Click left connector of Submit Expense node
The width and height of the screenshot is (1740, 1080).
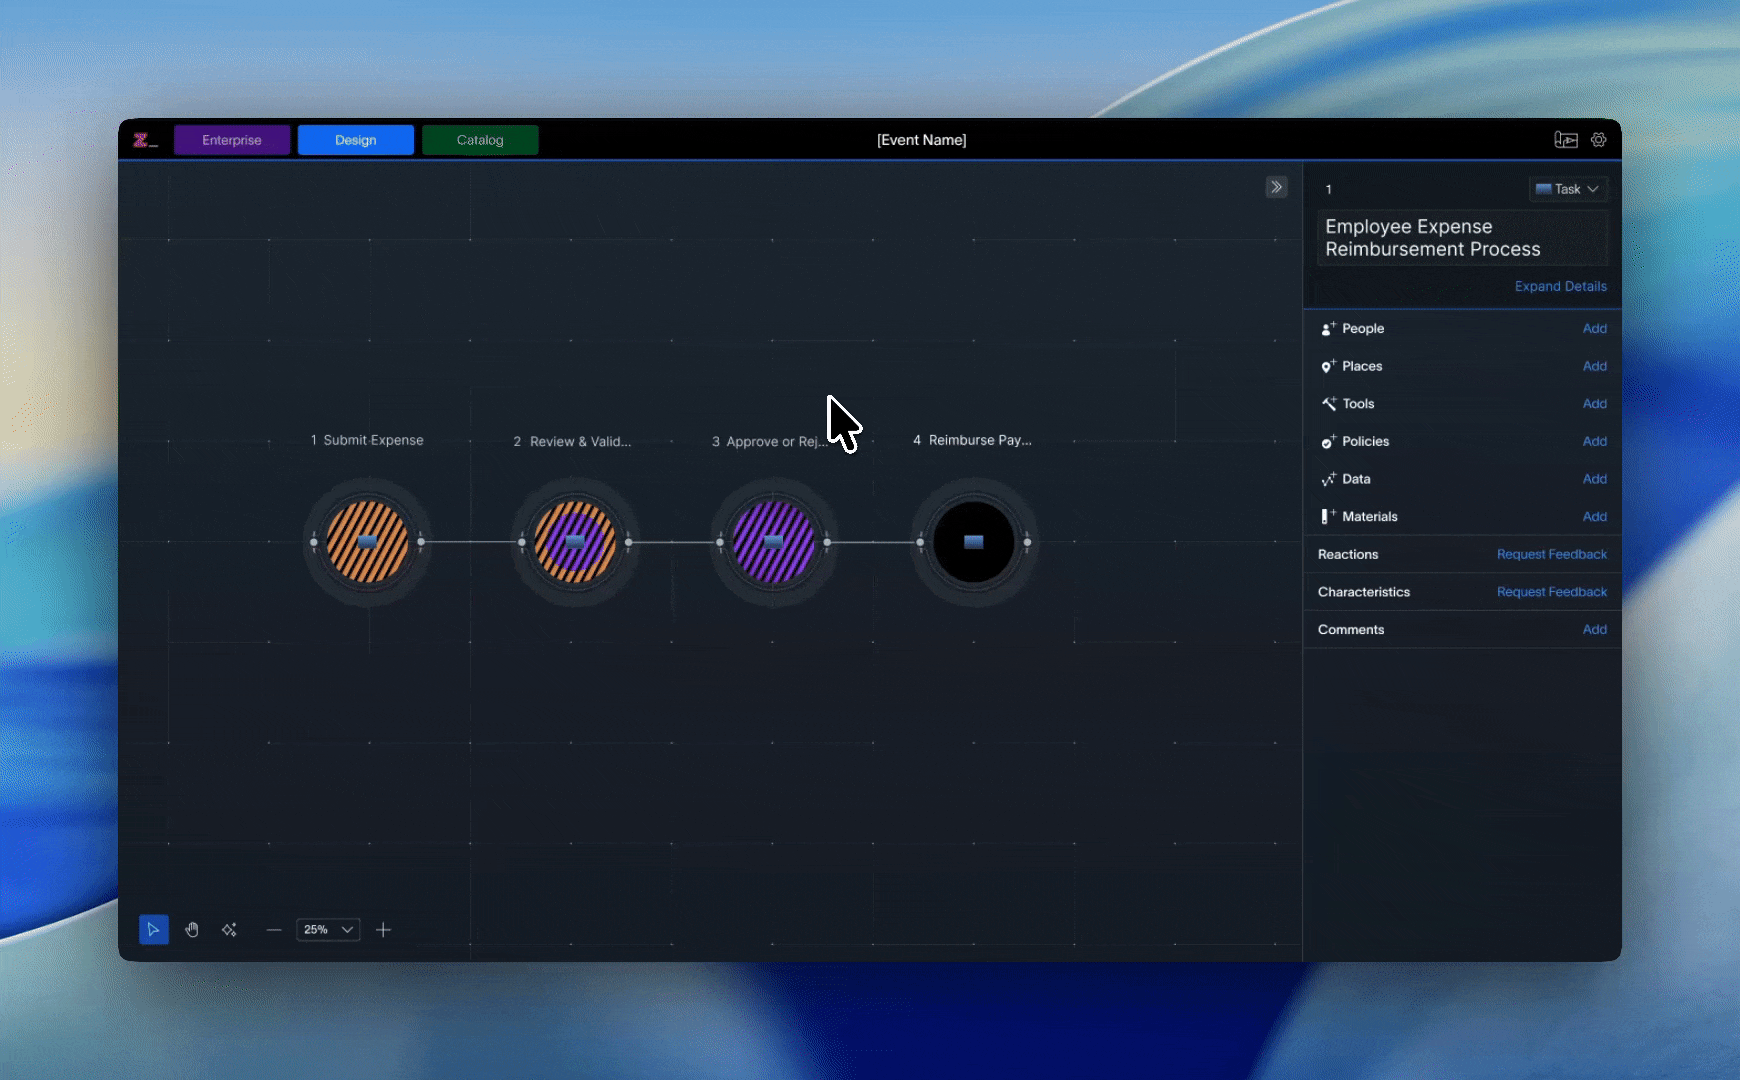point(314,542)
